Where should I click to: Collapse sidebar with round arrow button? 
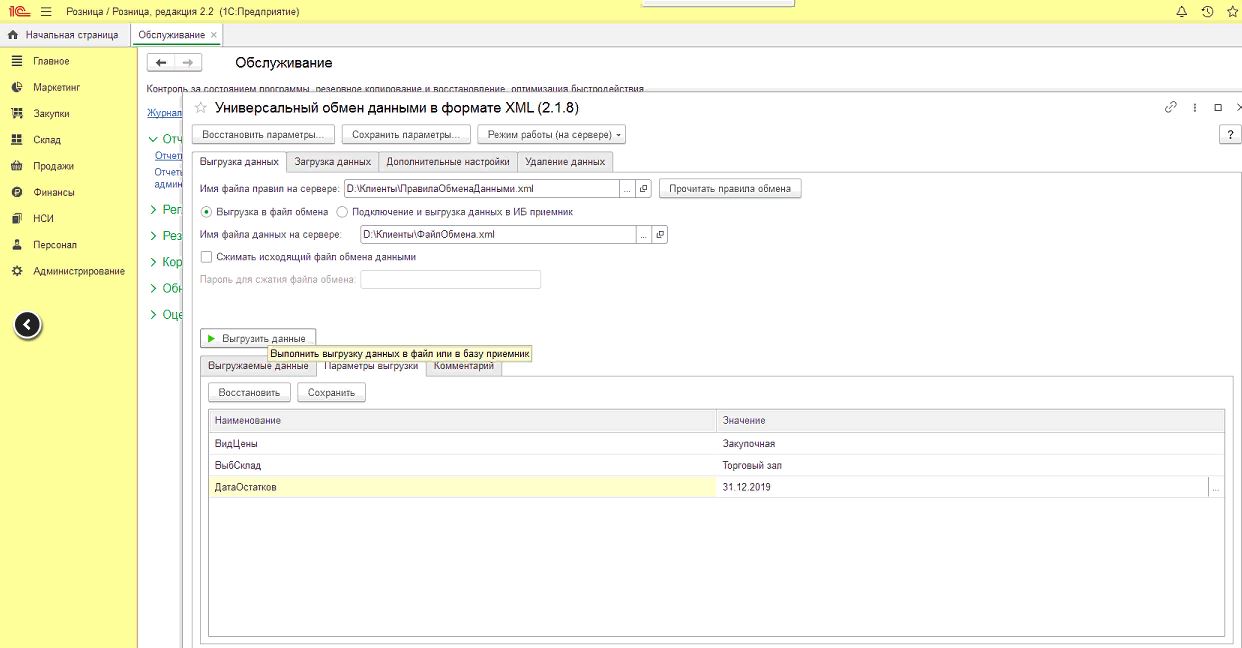pos(28,324)
